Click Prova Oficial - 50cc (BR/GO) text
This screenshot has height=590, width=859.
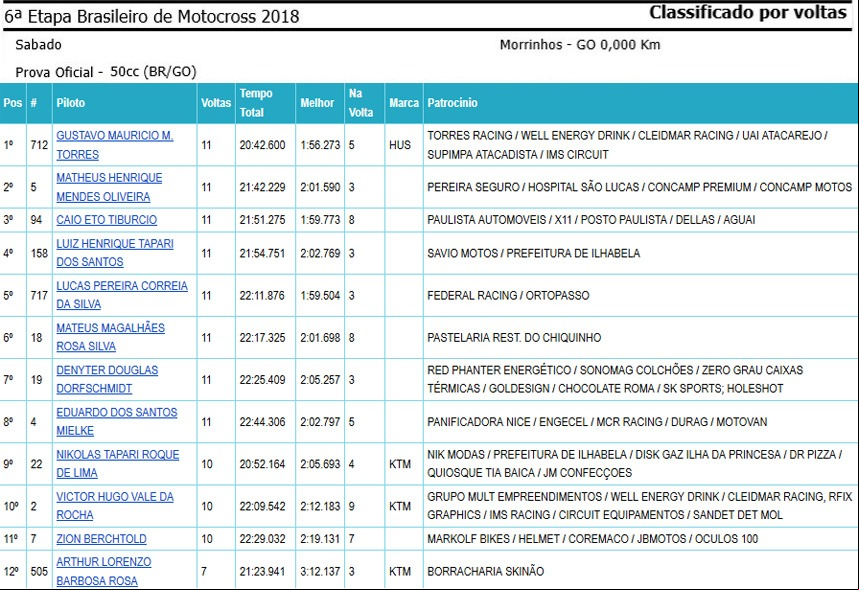pos(106,72)
